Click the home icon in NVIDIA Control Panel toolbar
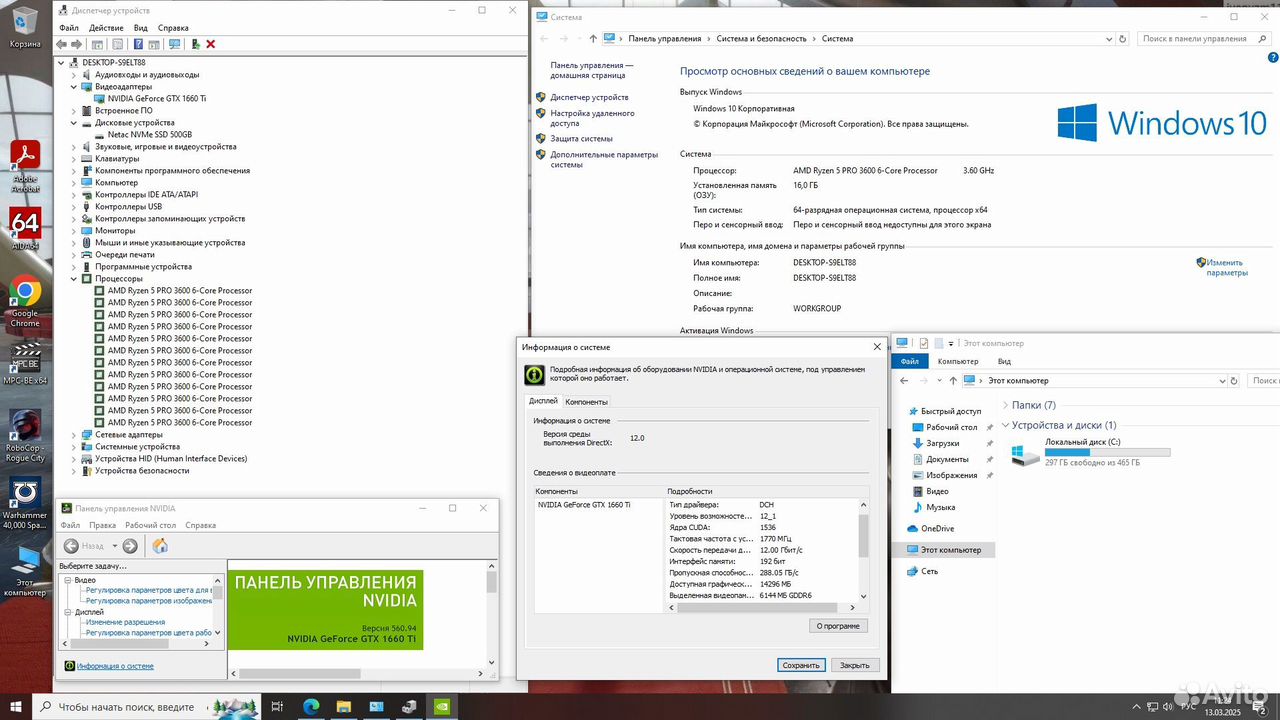The image size is (1280, 720). click(160, 546)
